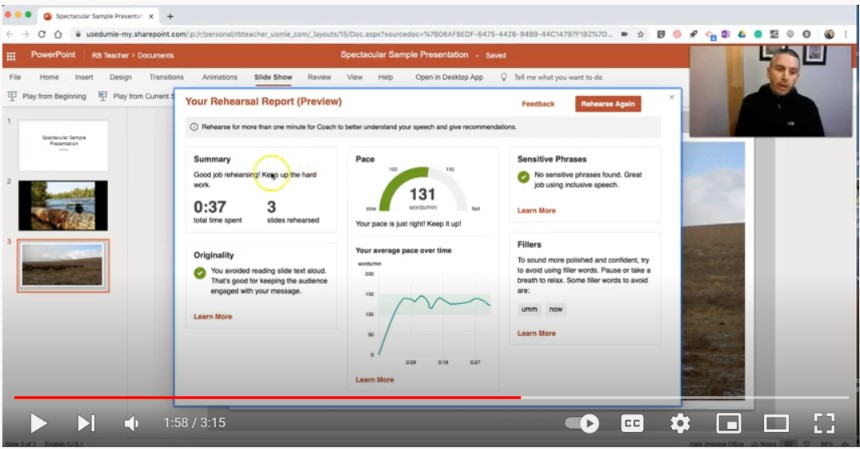
Task: Click info icon in rehearse notice
Action: coord(194,127)
